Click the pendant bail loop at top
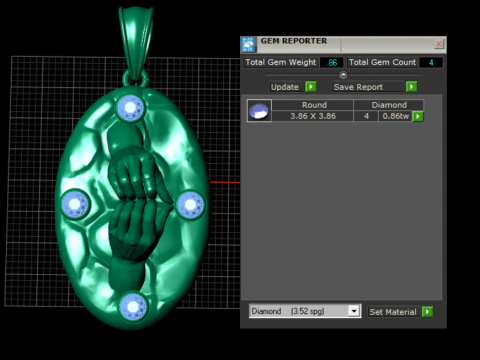The height and width of the screenshot is (360, 480). point(136,42)
